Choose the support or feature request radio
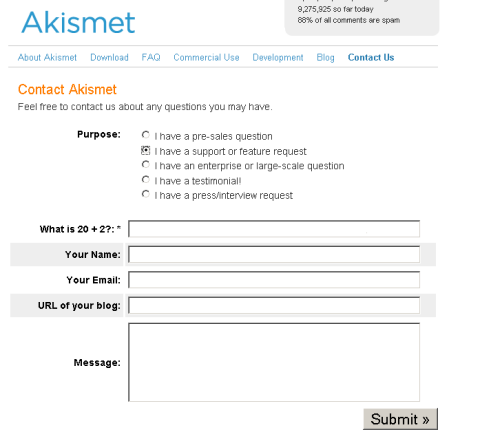The width and height of the screenshot is (480, 432). coord(146,150)
